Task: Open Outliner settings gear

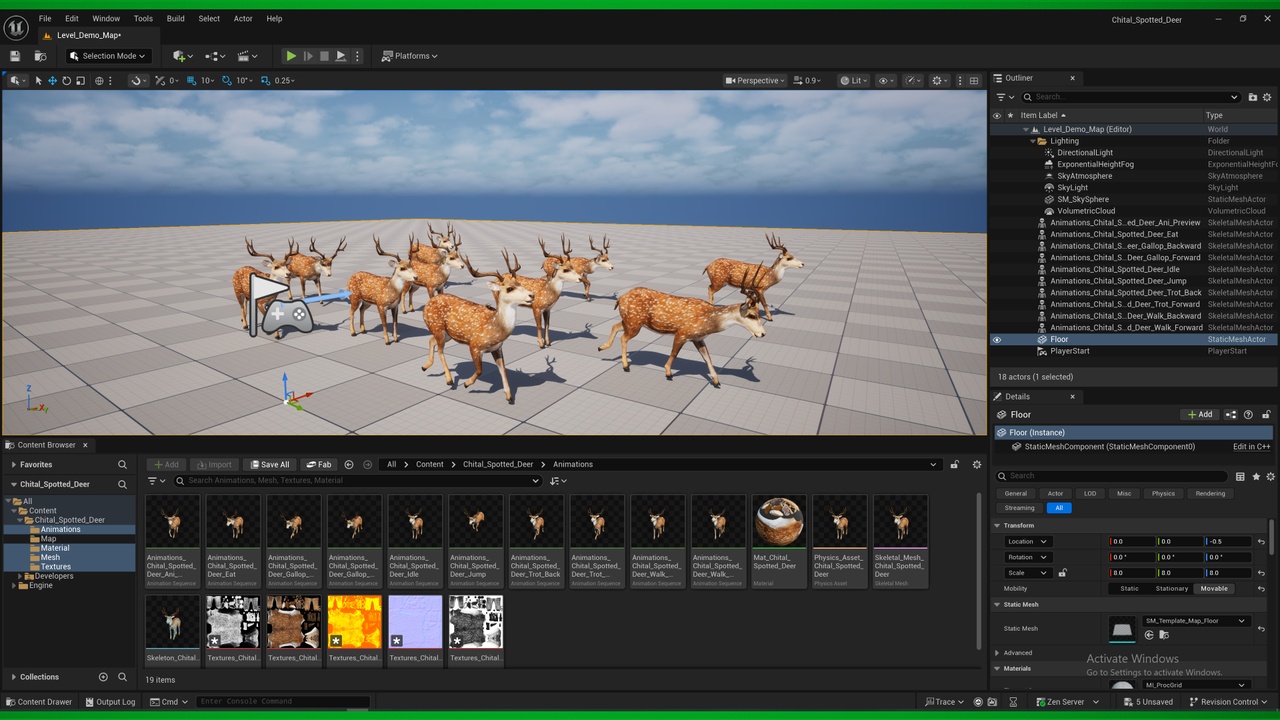Action: coord(1268,97)
